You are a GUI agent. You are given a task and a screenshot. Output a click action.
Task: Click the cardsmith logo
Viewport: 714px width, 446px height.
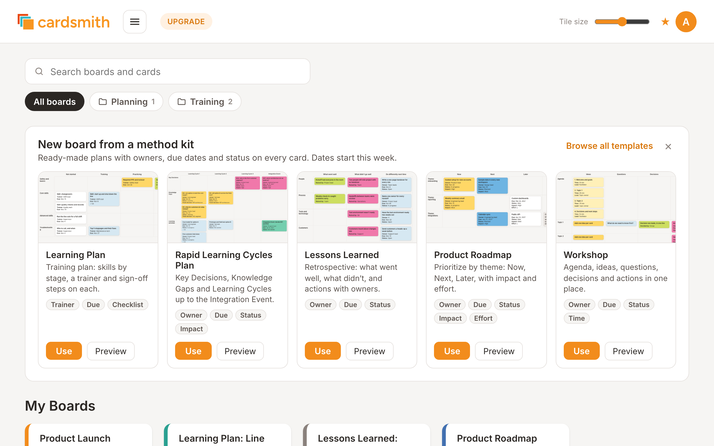(63, 22)
